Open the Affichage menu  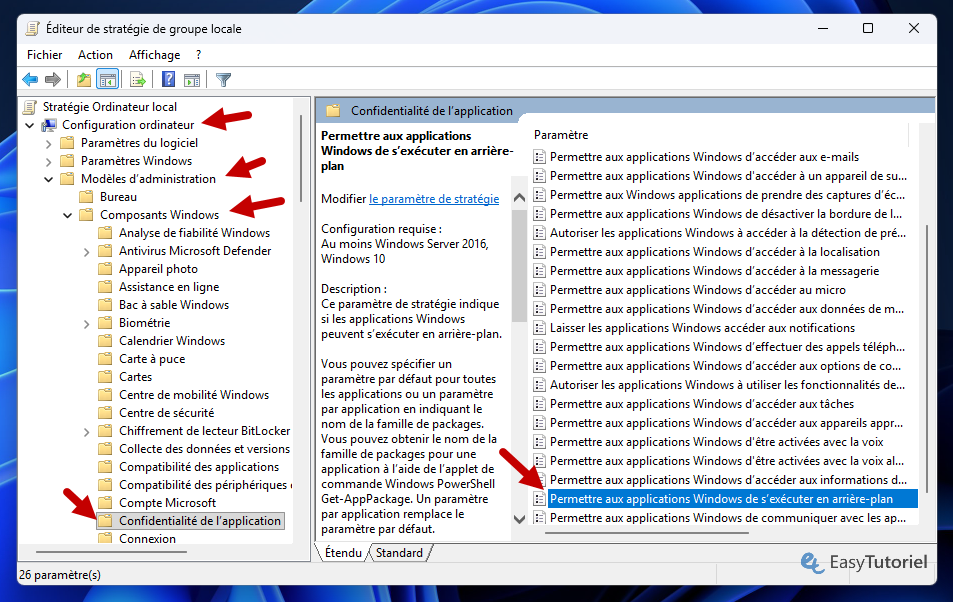click(153, 54)
